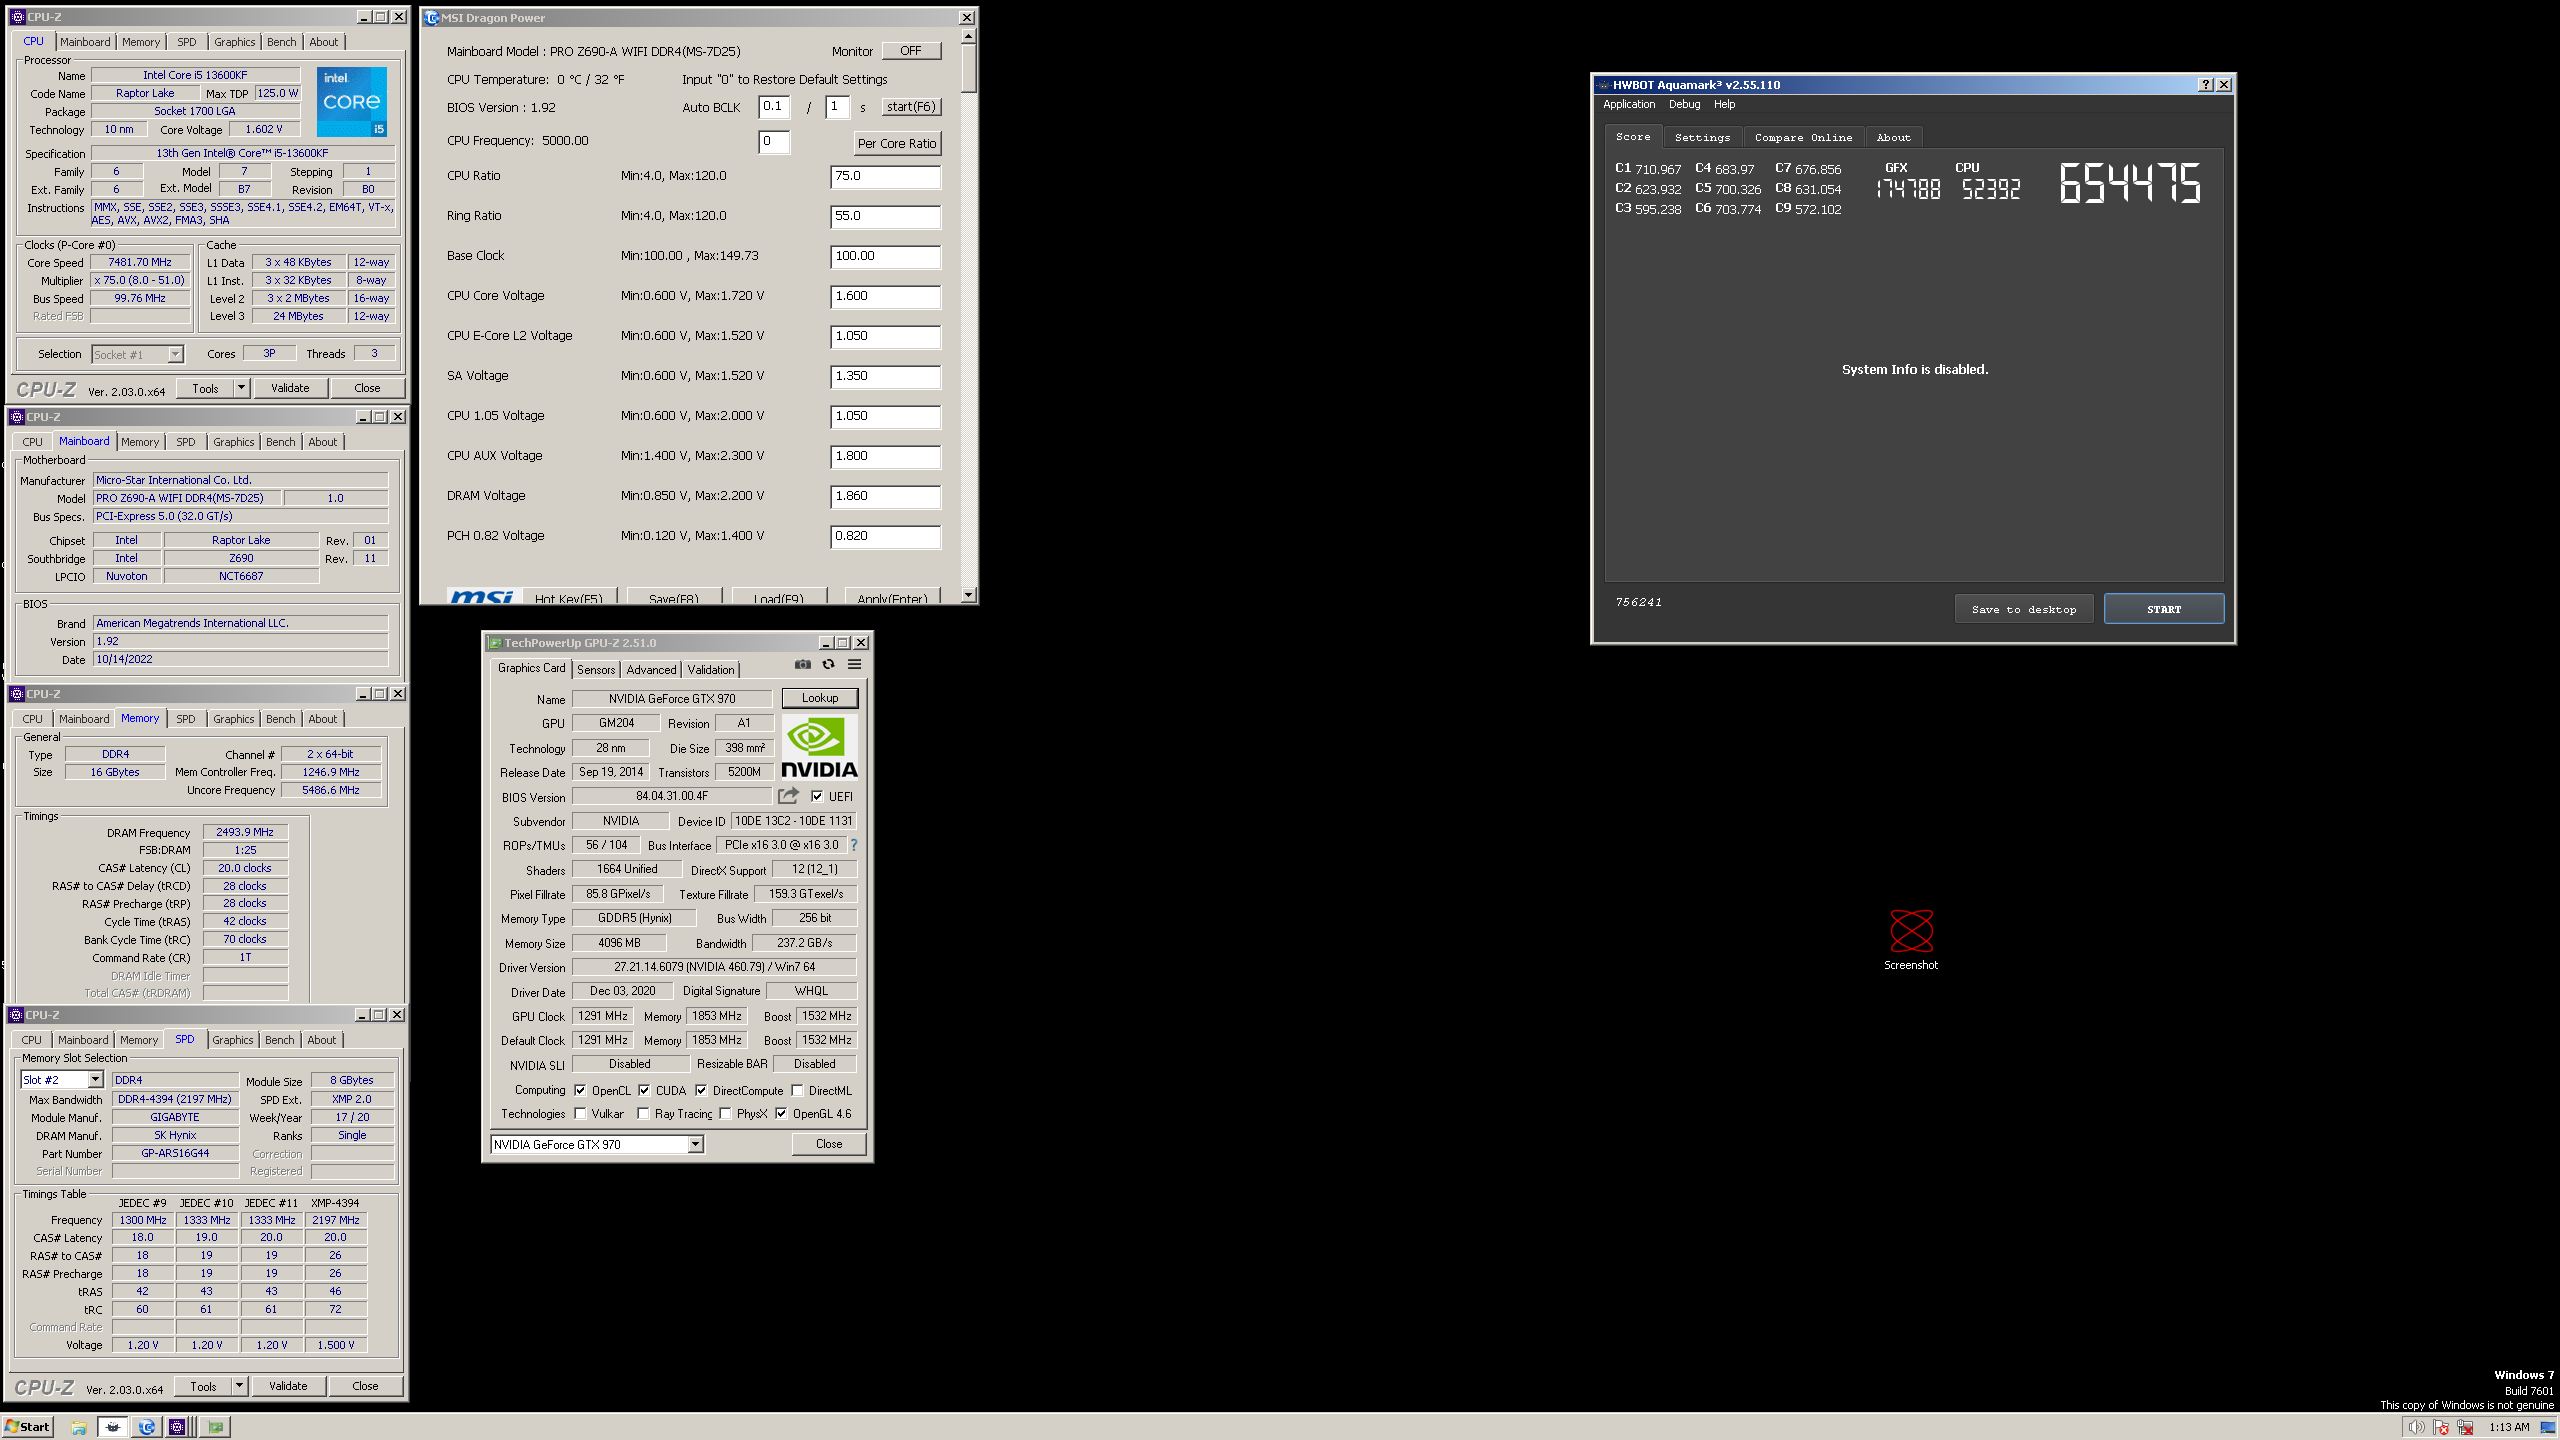Open the Slot #2 memory slot dropdown
The height and width of the screenshot is (1440, 2560).
click(x=95, y=1080)
